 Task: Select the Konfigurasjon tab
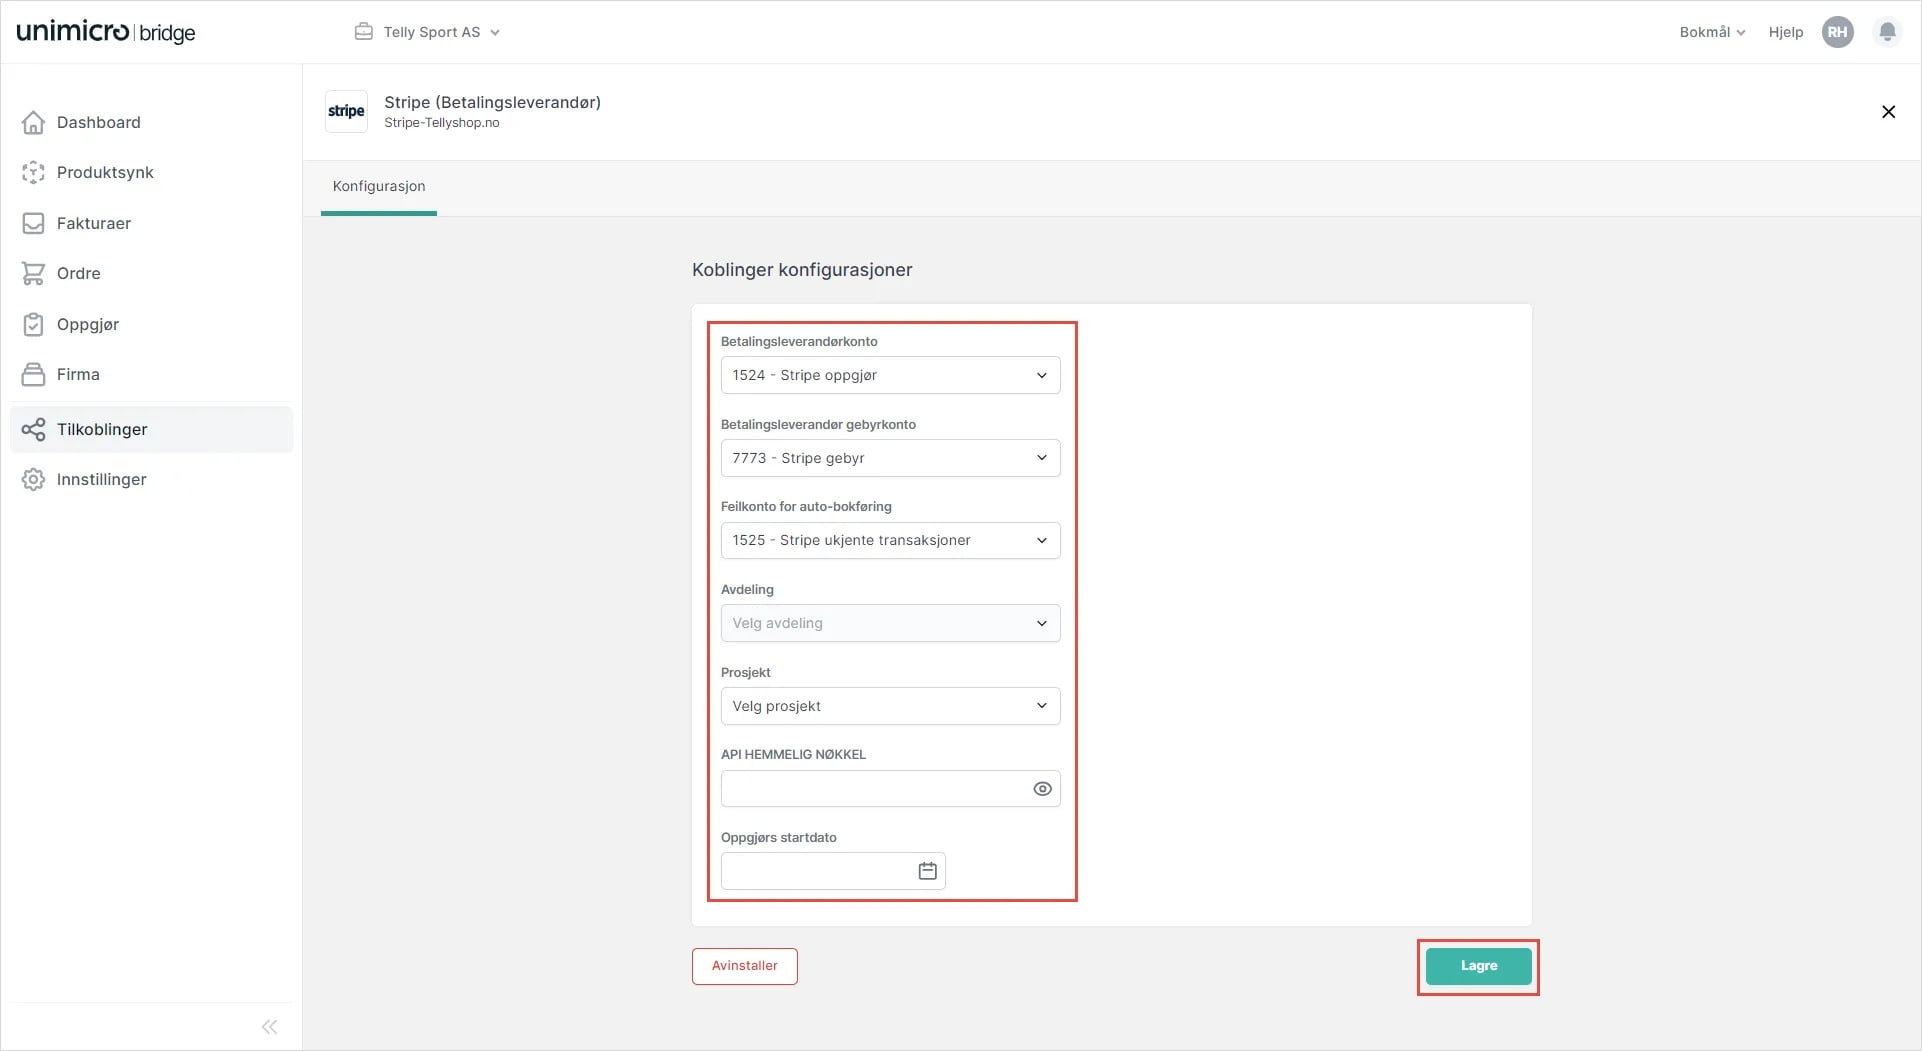379,186
